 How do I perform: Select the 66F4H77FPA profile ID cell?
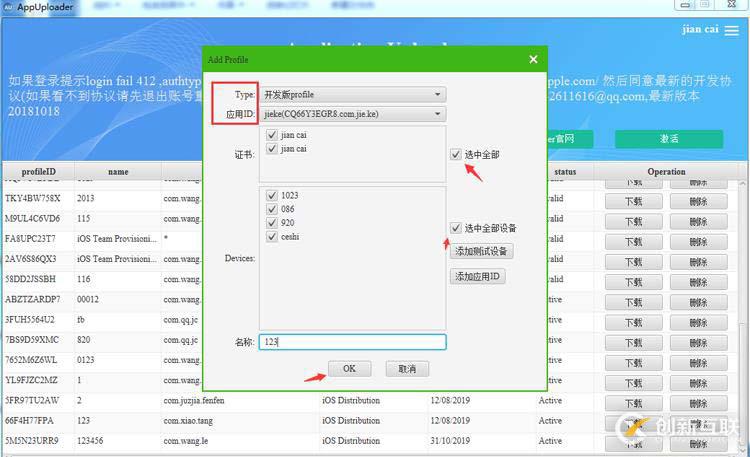tap(38, 420)
